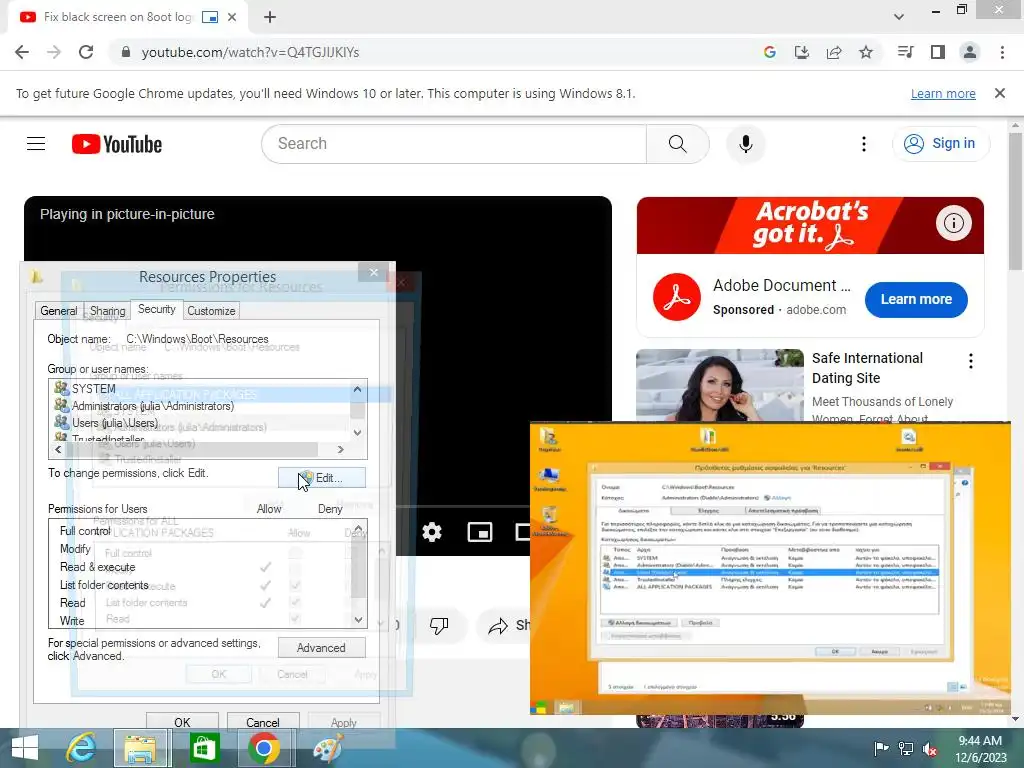The width and height of the screenshot is (1024, 768).
Task: Click the dating site ad thumbnail
Action: 720,385
